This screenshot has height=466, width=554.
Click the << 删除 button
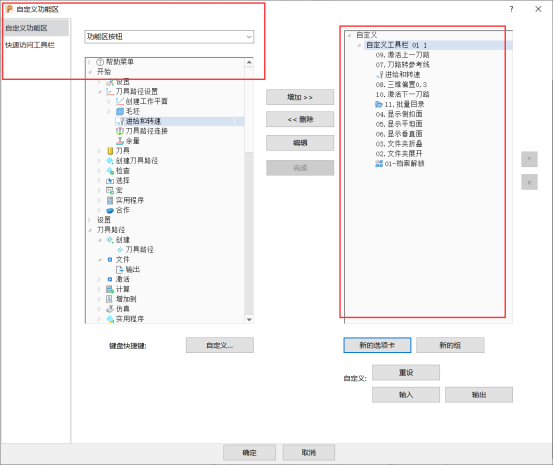300,119
